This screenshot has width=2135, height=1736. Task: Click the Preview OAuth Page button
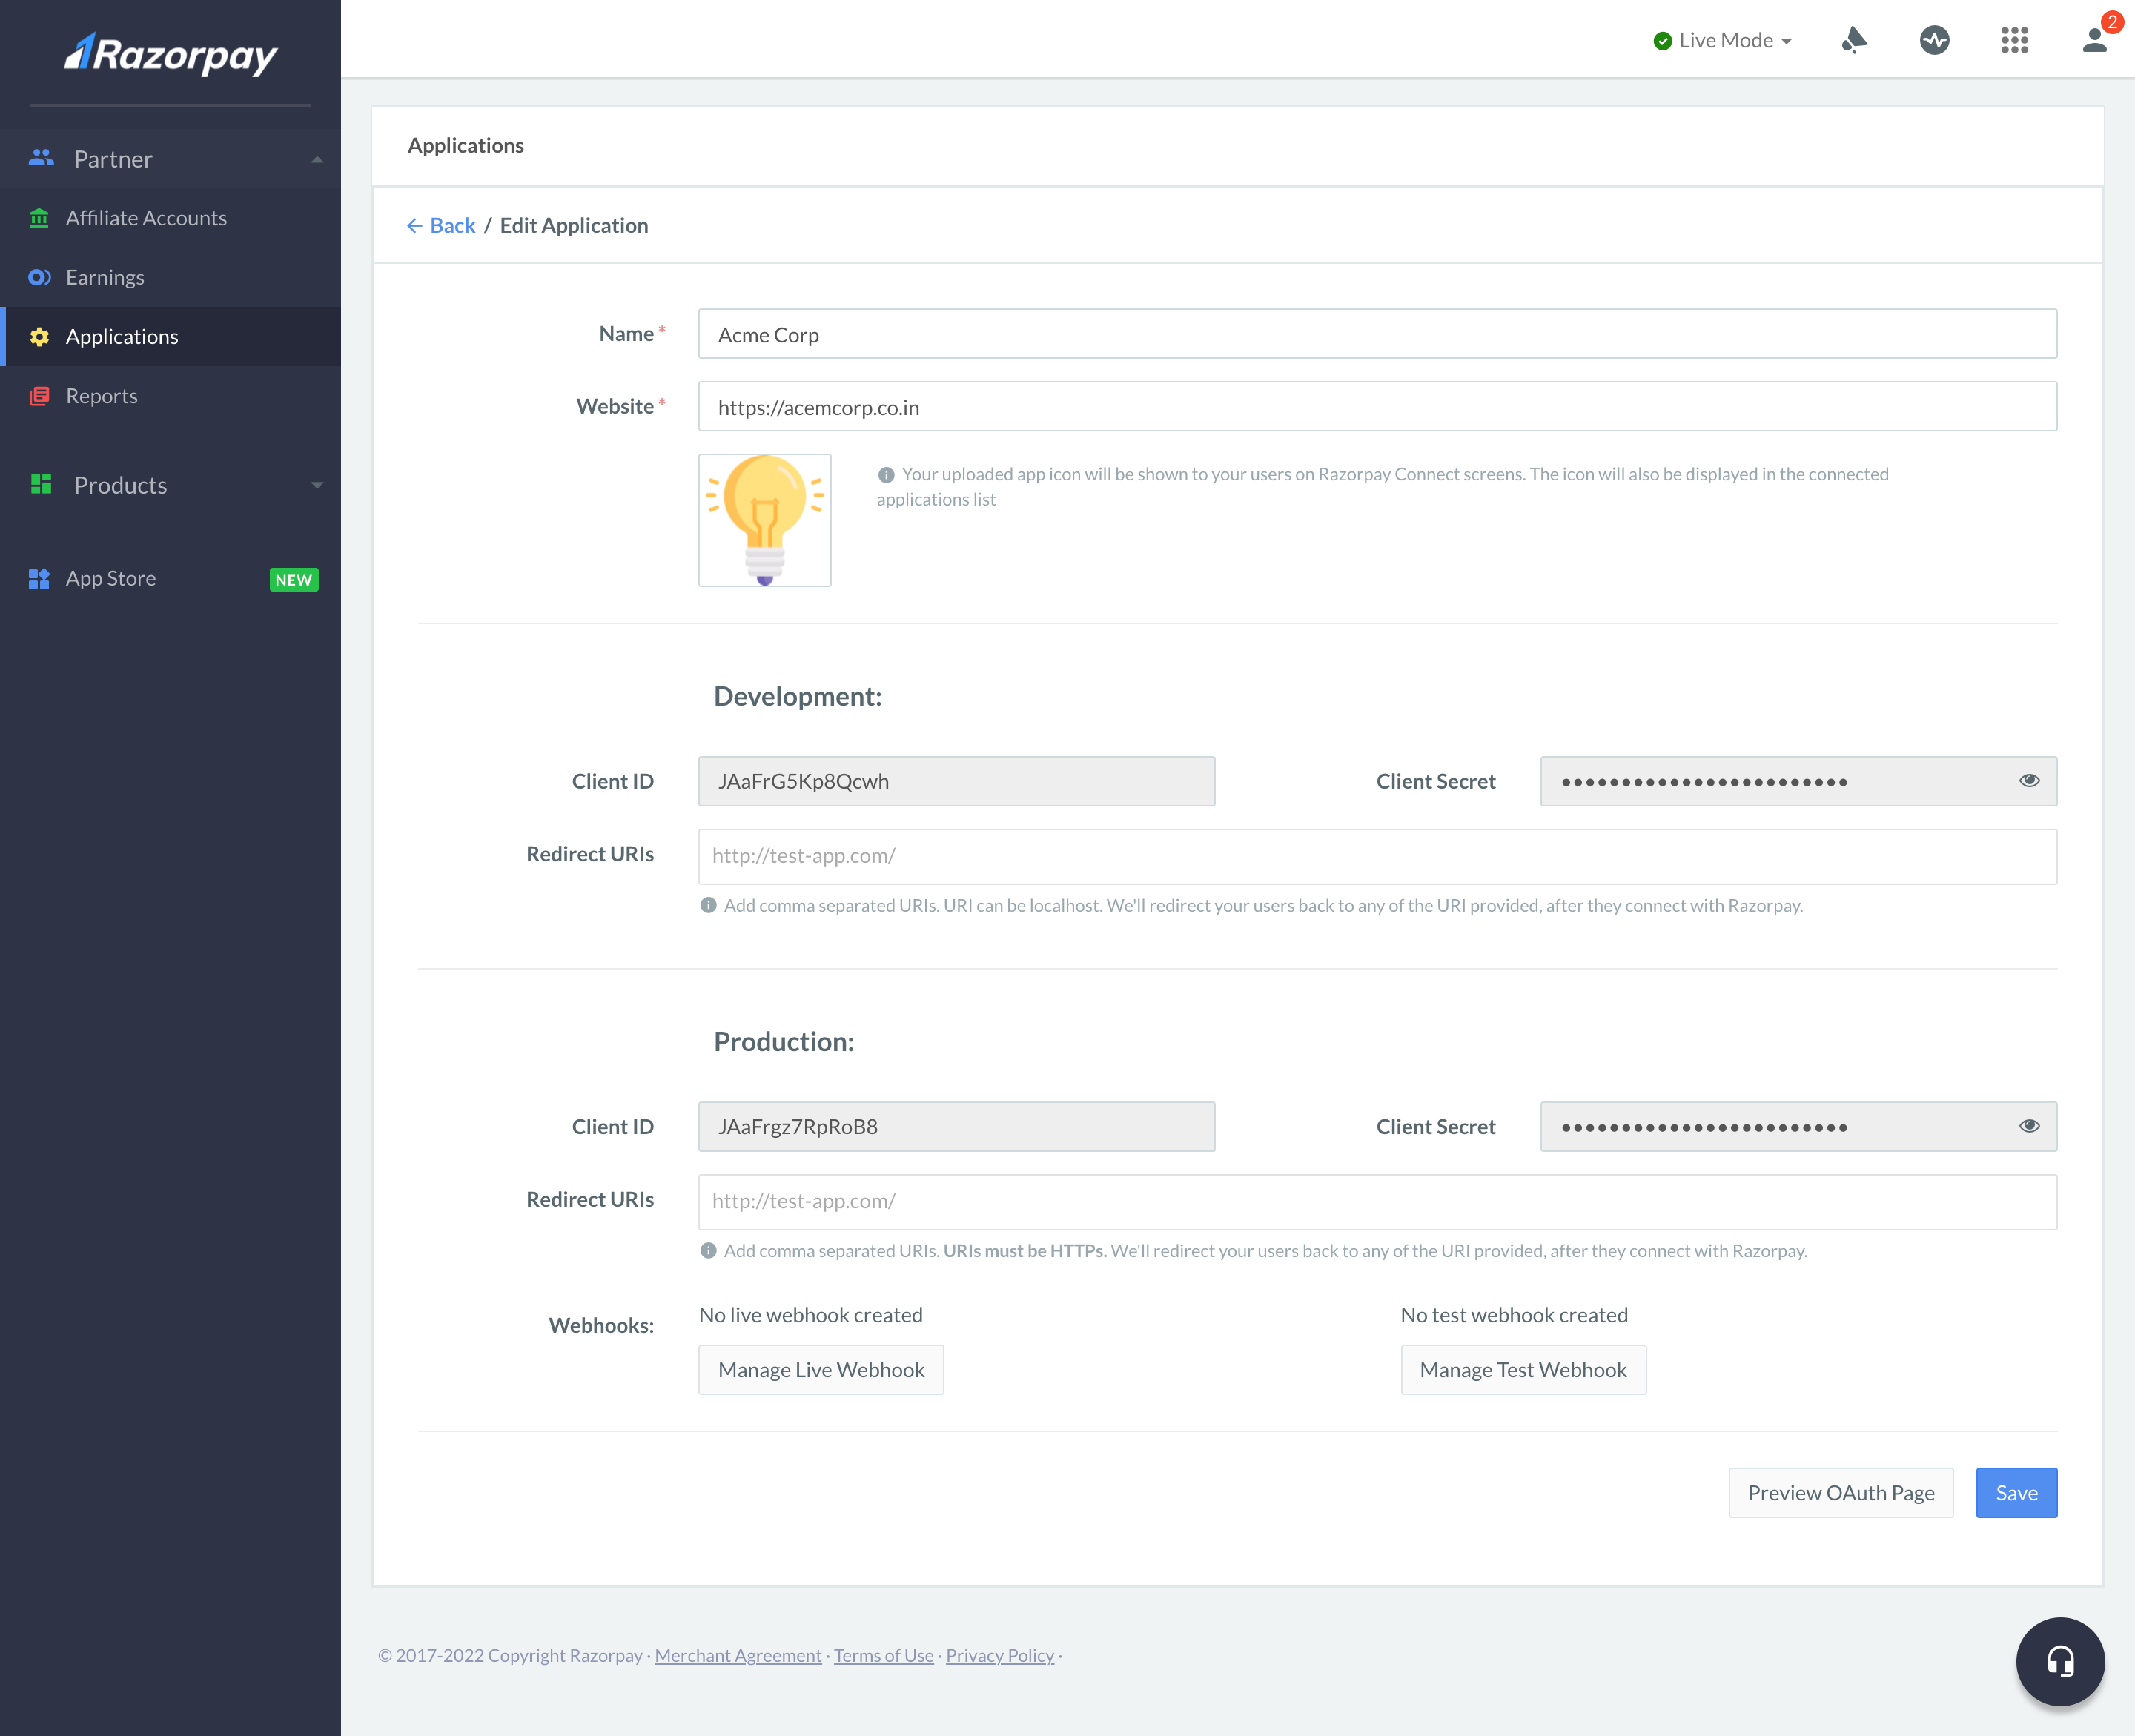tap(1841, 1491)
